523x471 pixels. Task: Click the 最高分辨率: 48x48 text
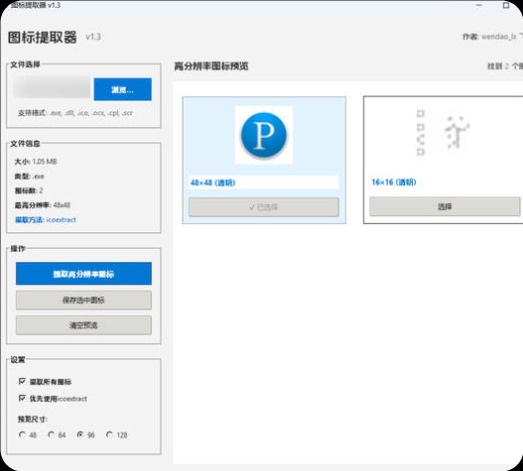[42, 205]
